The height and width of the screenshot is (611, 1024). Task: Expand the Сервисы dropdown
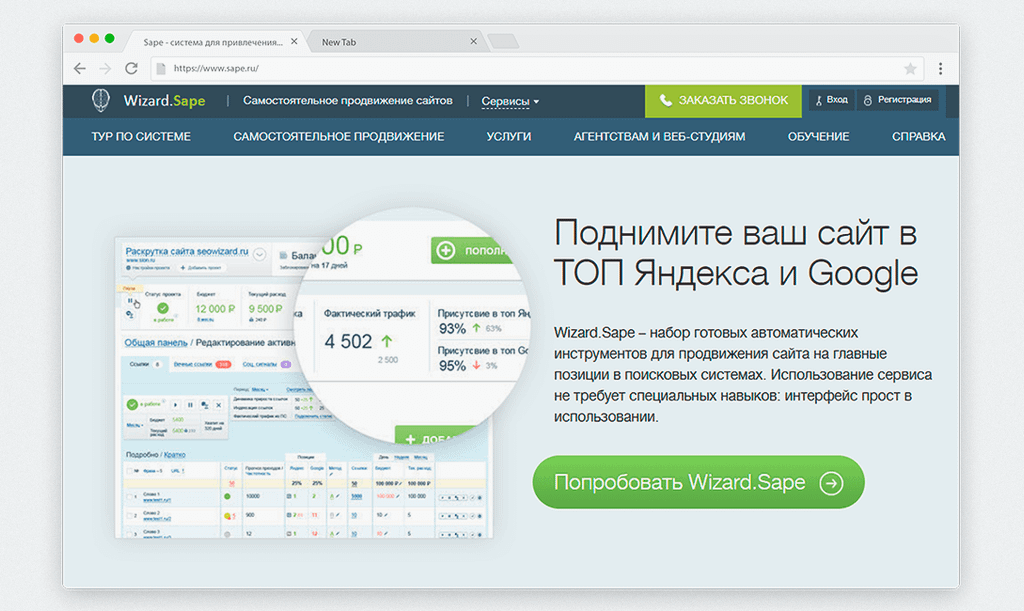tap(510, 101)
